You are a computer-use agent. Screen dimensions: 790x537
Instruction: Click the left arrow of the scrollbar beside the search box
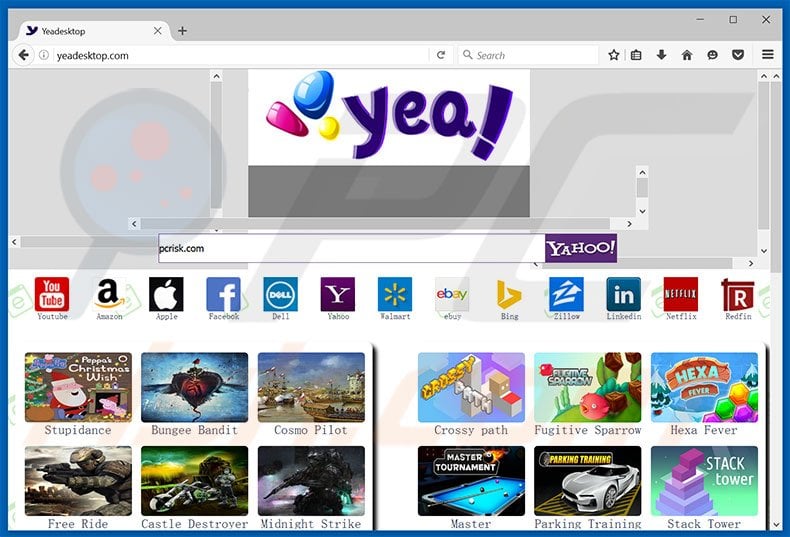[14, 242]
